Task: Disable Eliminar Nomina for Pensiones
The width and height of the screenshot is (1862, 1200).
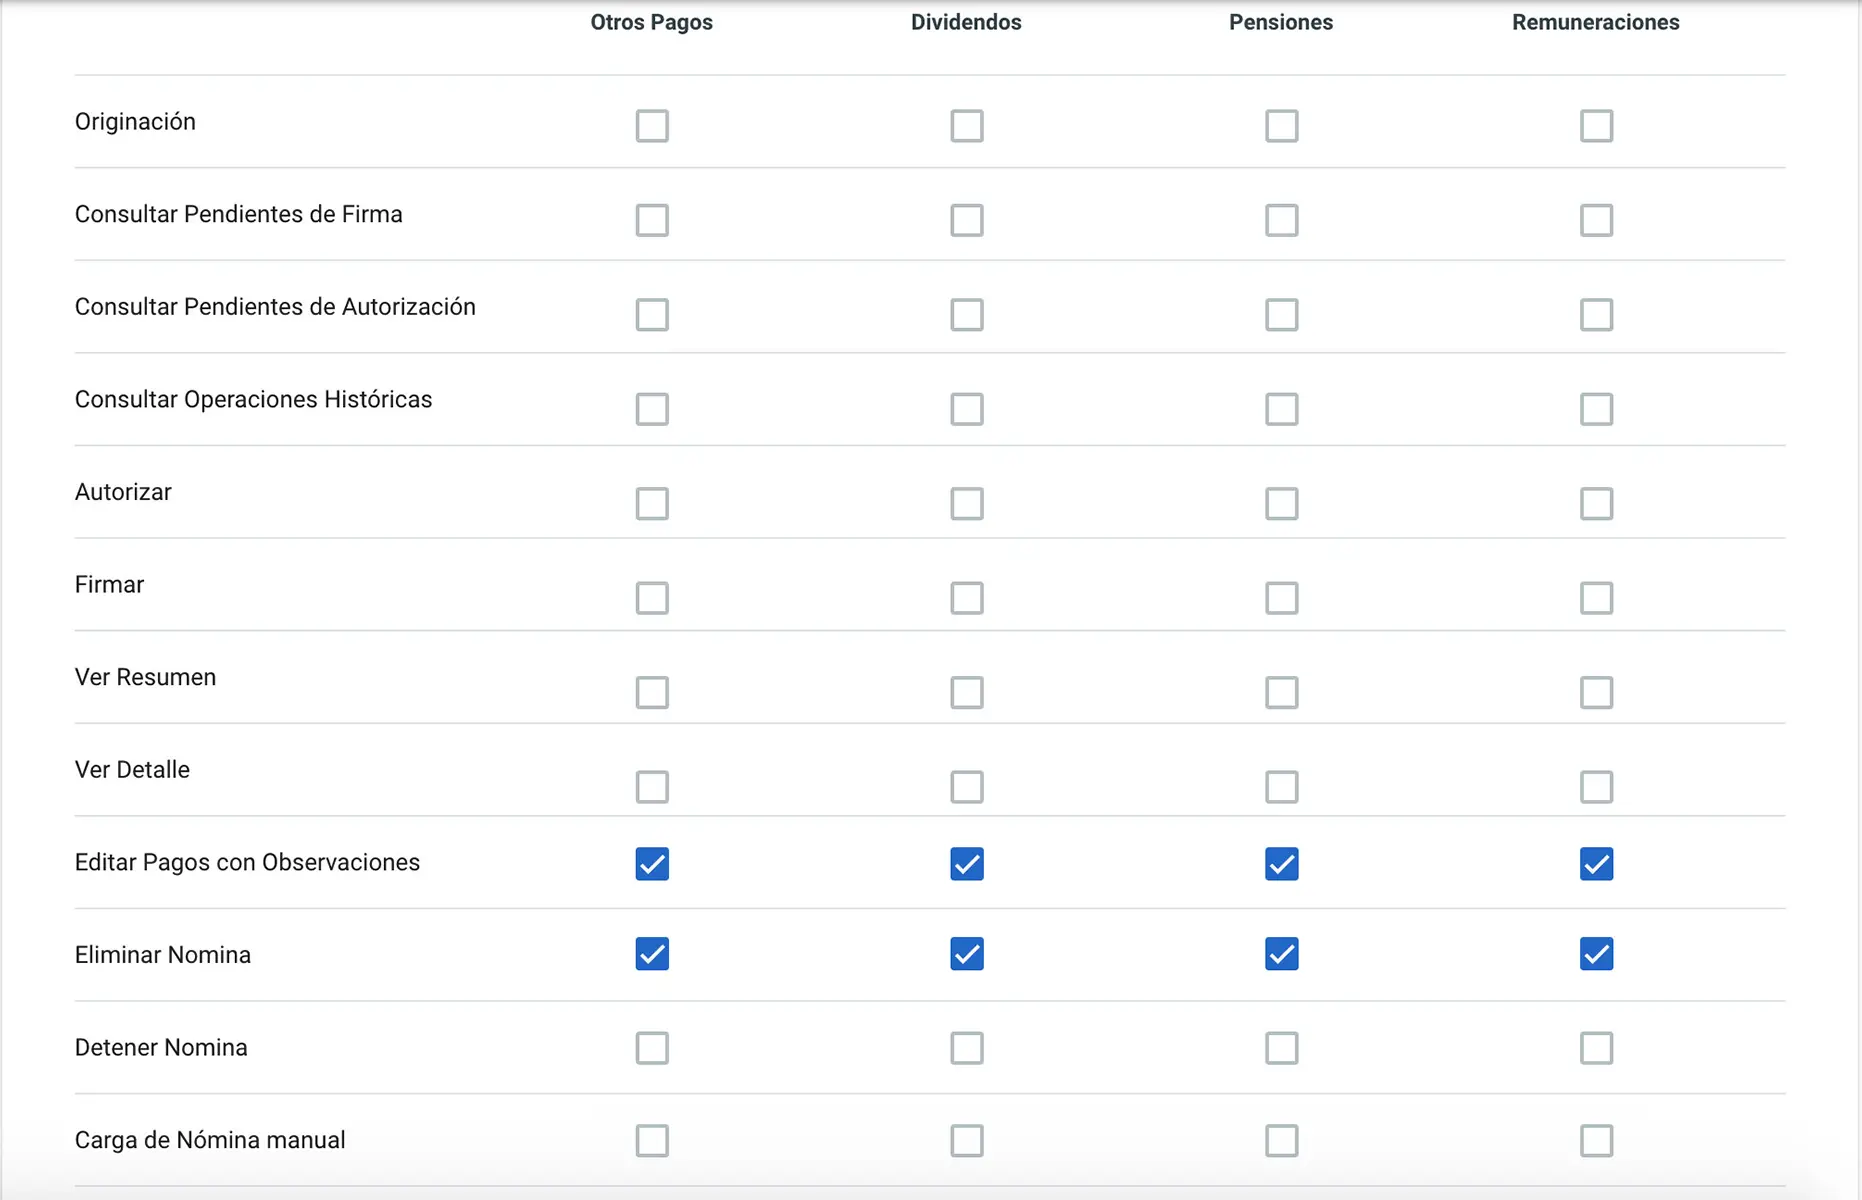Action: [1281, 954]
